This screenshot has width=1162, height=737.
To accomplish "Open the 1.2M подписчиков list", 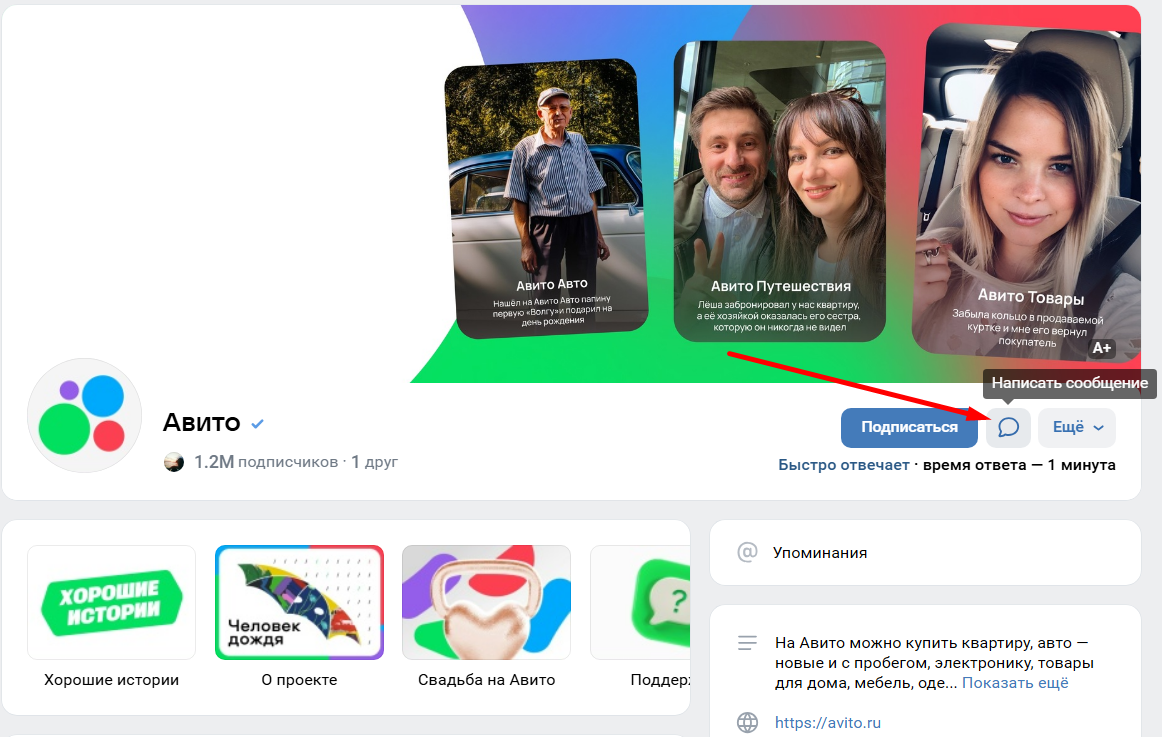I will pos(266,462).
